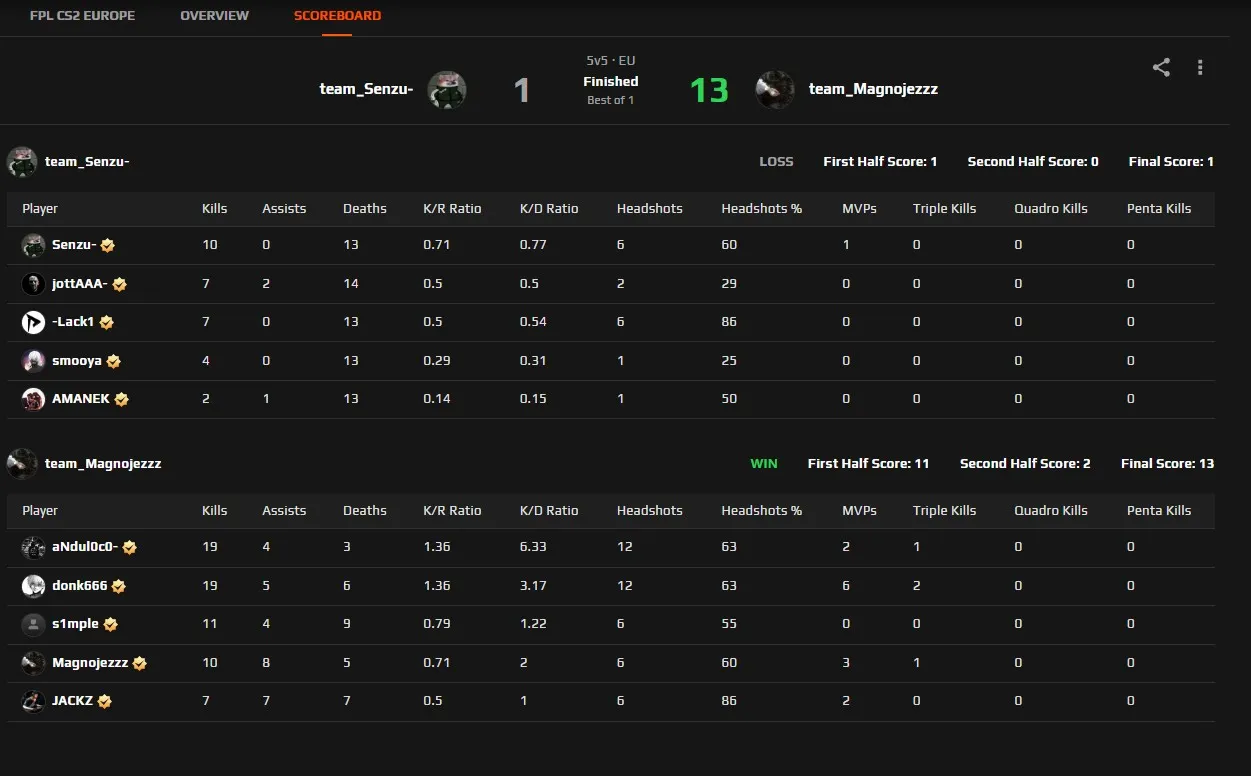Image resolution: width=1251 pixels, height=776 pixels.
Task: Click team_Magnojezzz avatar in match header
Action: 775,90
